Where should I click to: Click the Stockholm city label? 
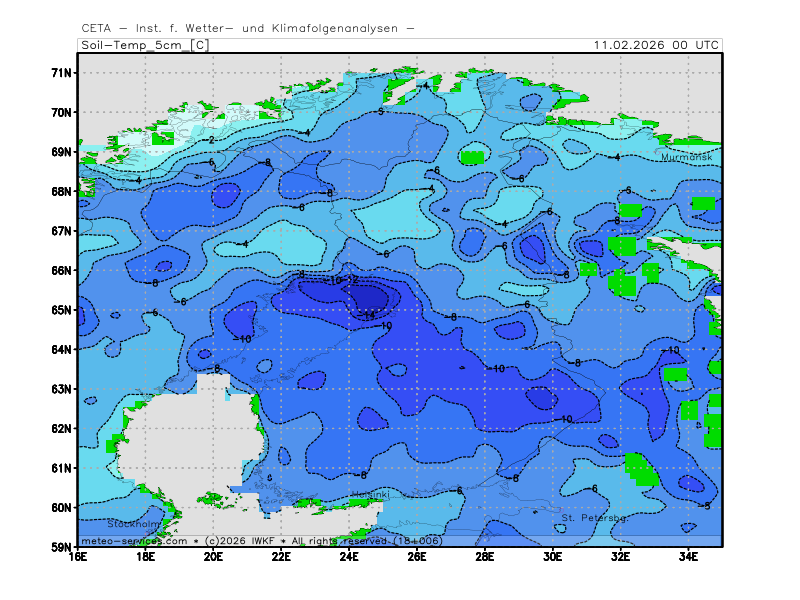(134, 523)
